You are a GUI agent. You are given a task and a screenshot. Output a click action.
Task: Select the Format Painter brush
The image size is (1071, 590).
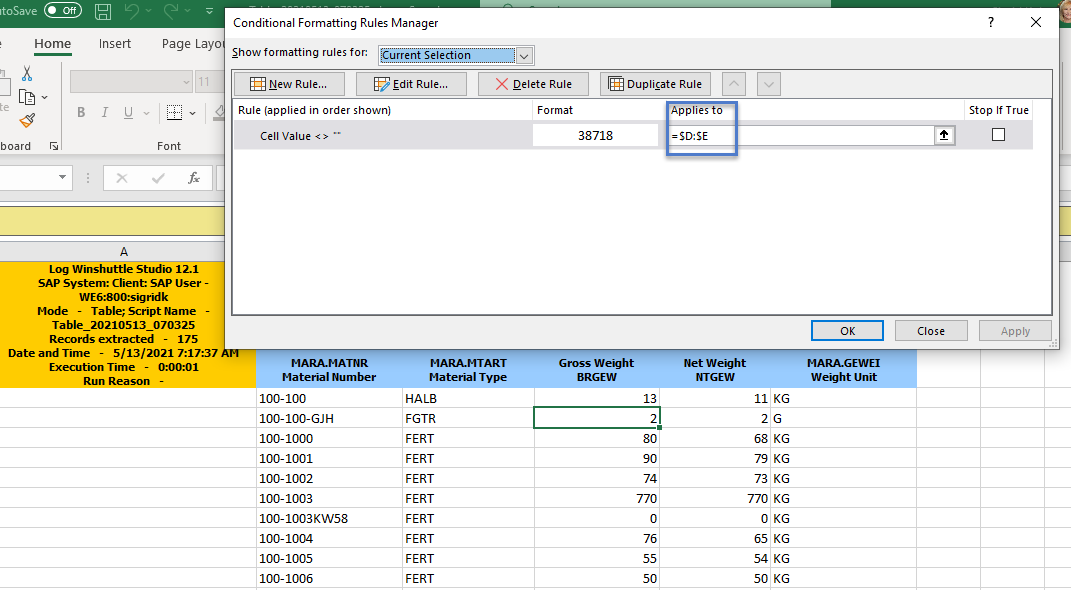tap(27, 120)
